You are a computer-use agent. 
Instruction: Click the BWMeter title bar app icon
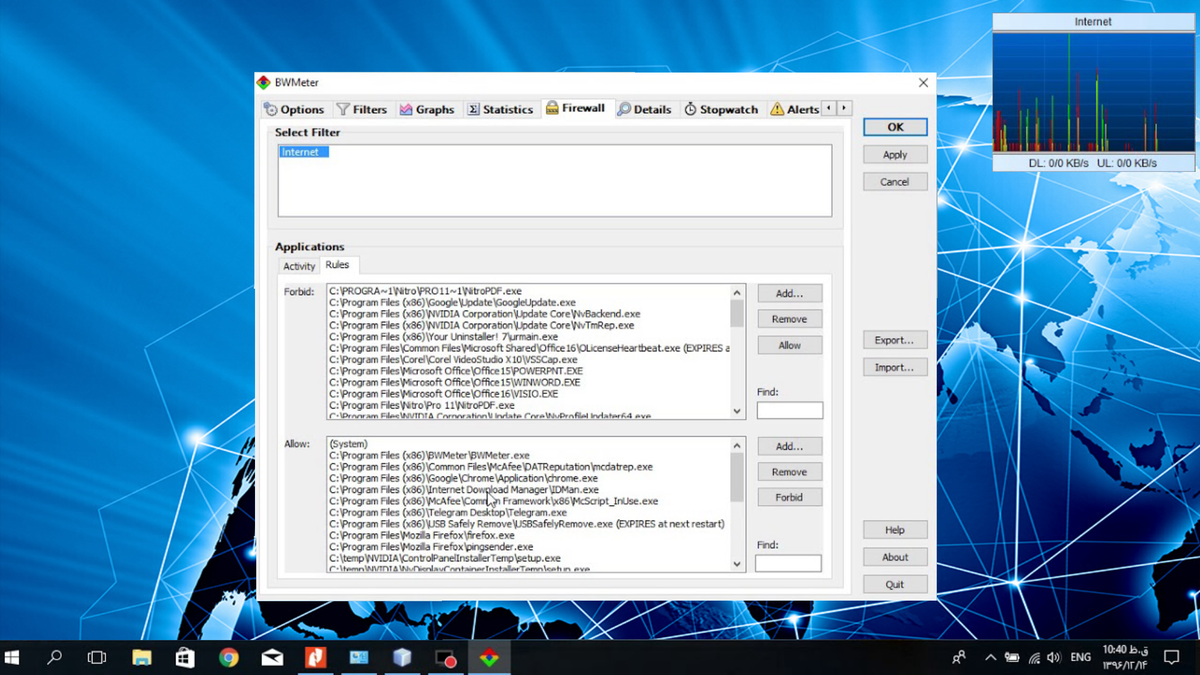click(x=264, y=83)
